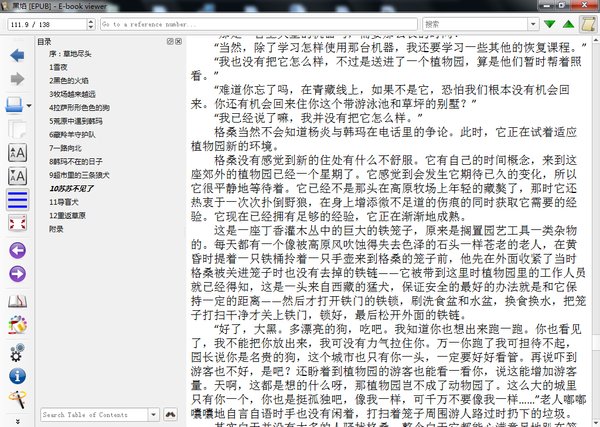Expand hidden sidebar tools with double chevron

tap(17, 422)
